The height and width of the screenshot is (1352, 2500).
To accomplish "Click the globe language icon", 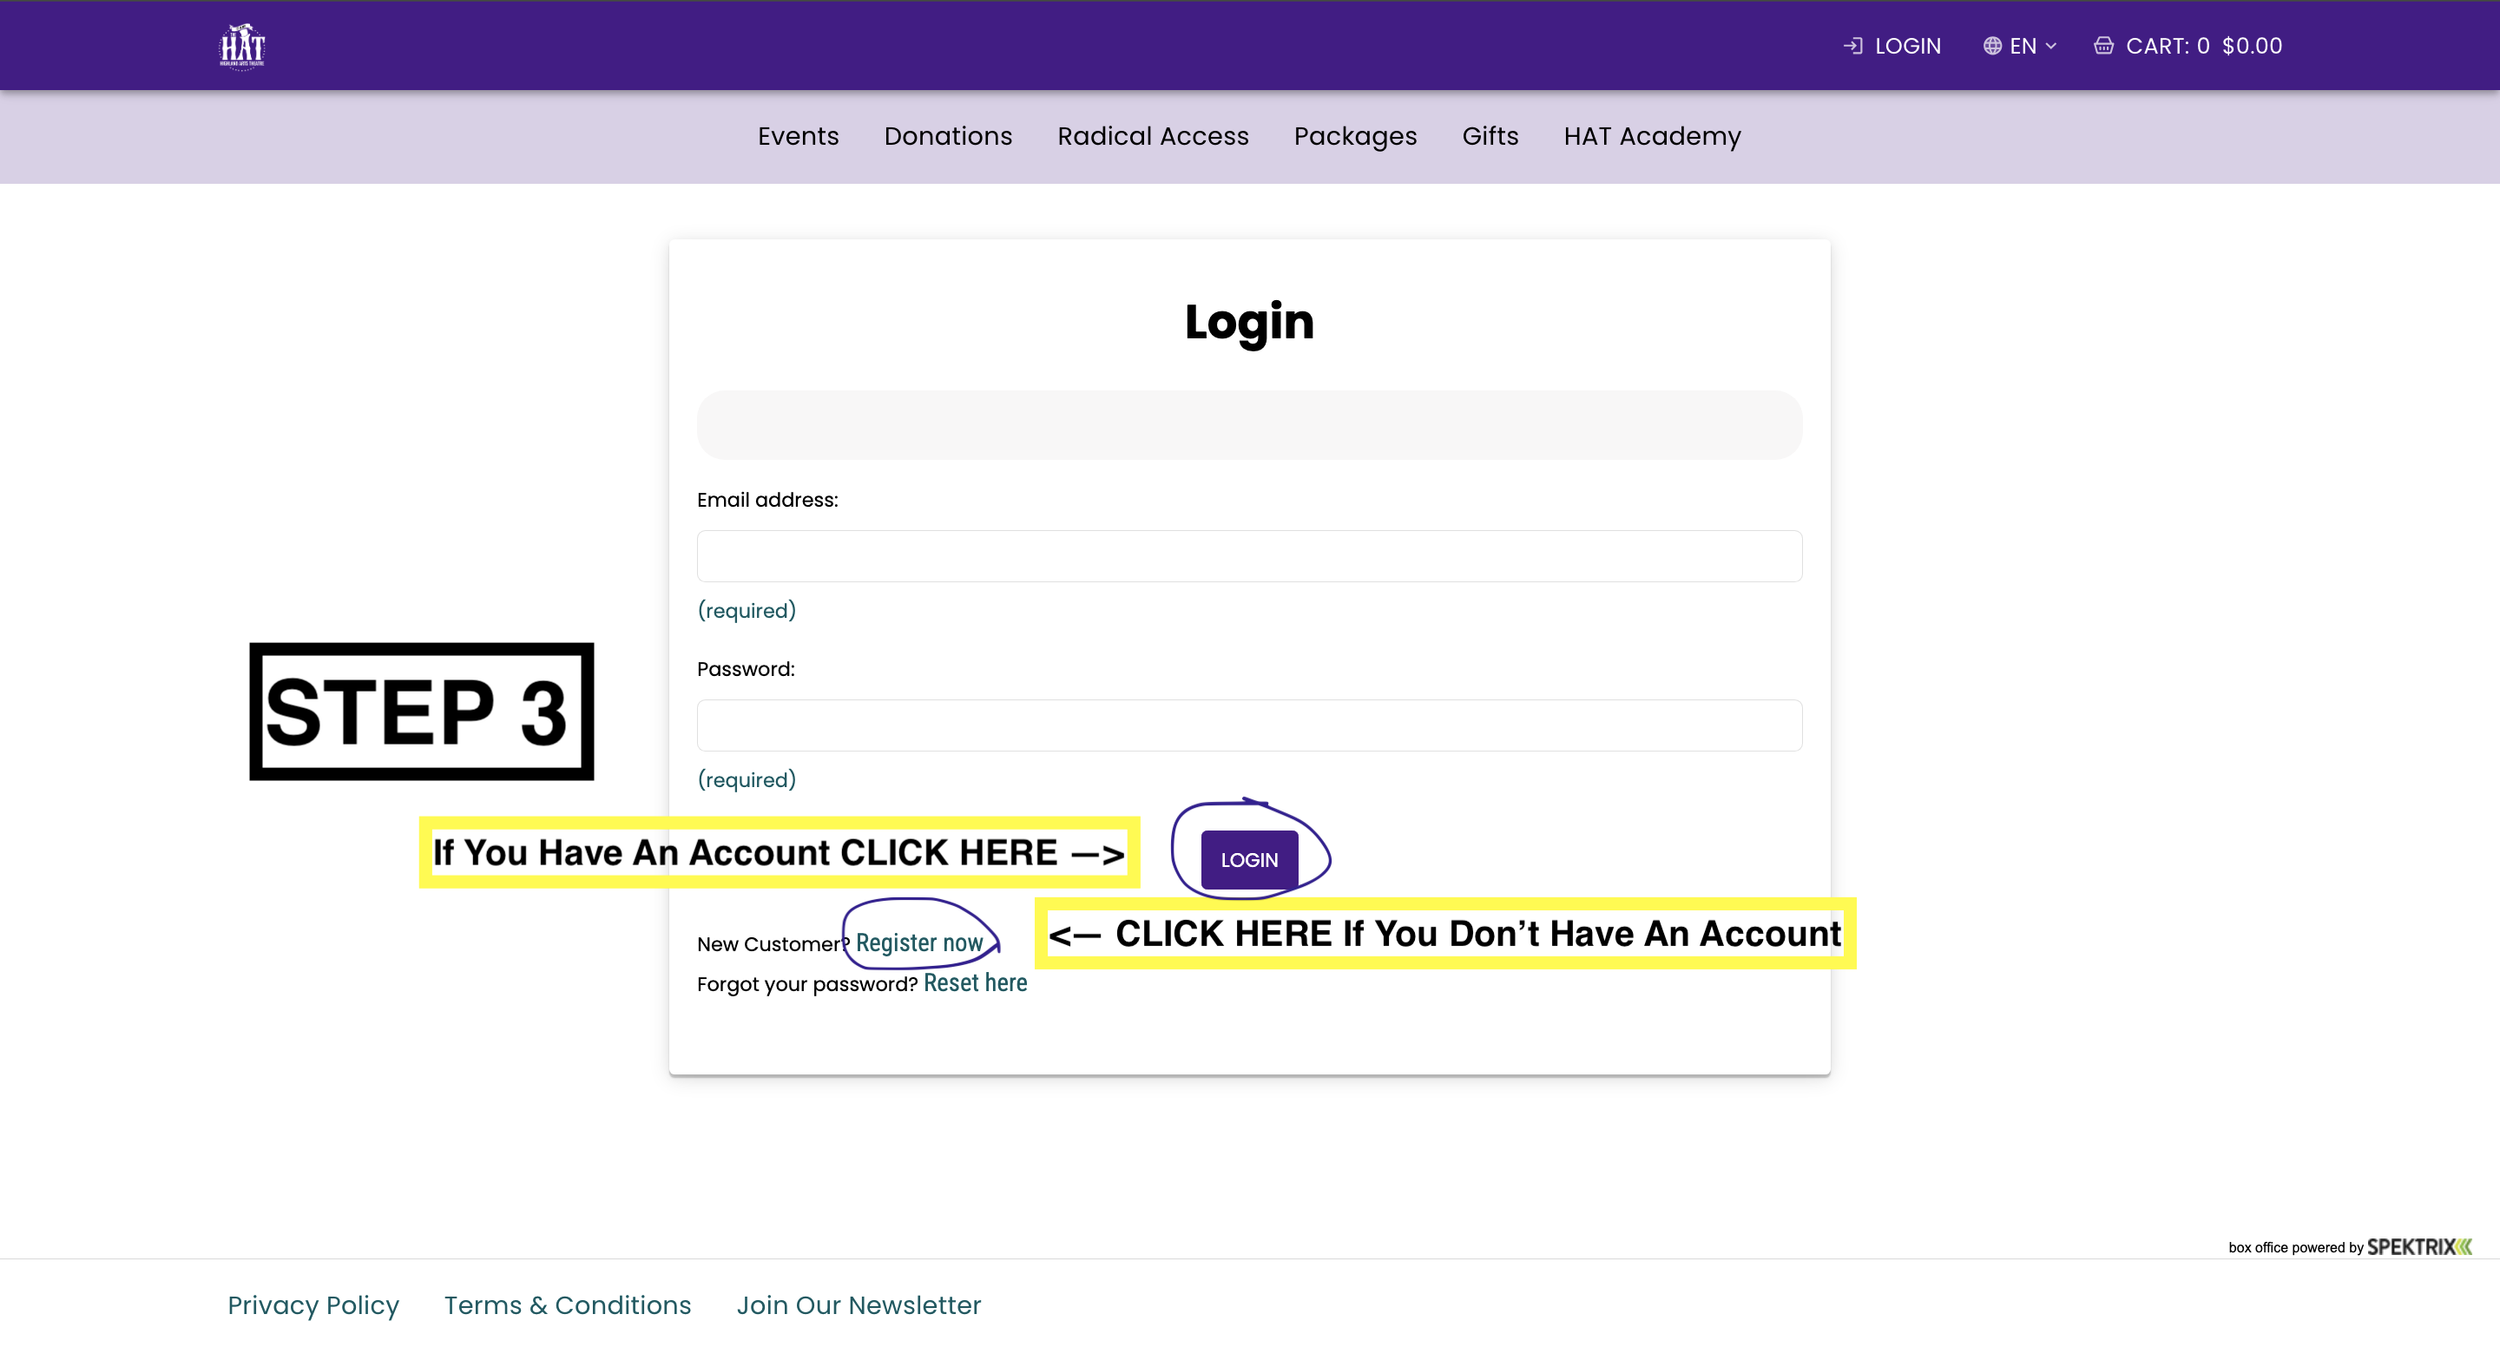I will (1992, 46).
